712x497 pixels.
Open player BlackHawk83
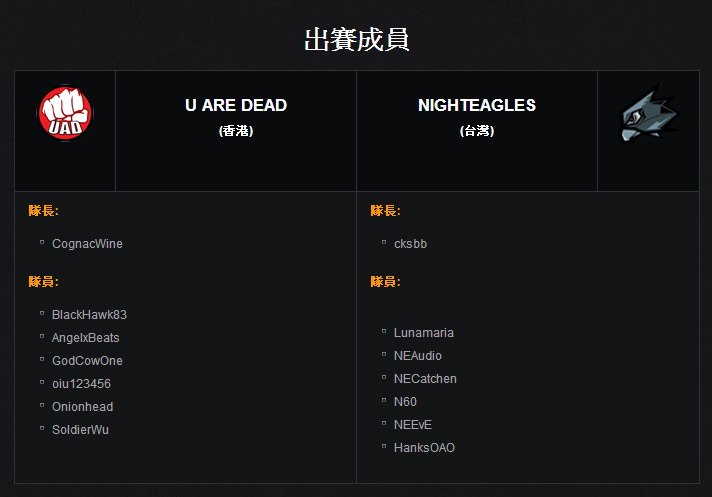click(x=89, y=315)
